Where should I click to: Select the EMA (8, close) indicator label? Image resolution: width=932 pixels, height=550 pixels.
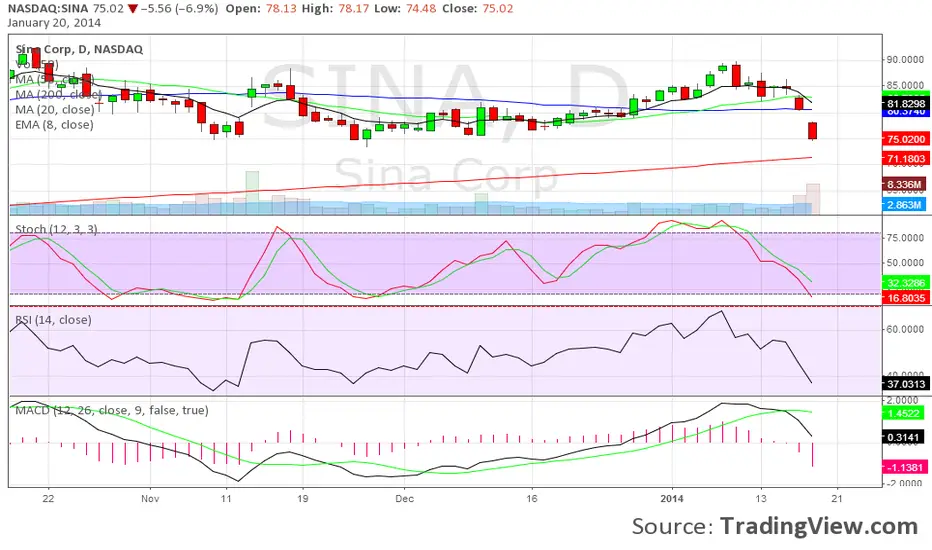coord(54,125)
